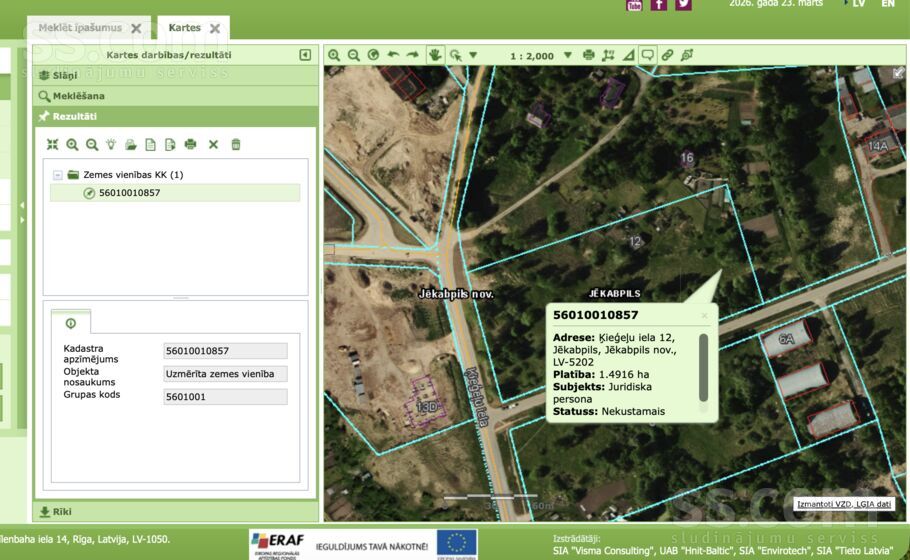Viewport: 910px width, 560px height.
Task: Click the lightbulb highlight icon in results
Action: point(111,145)
